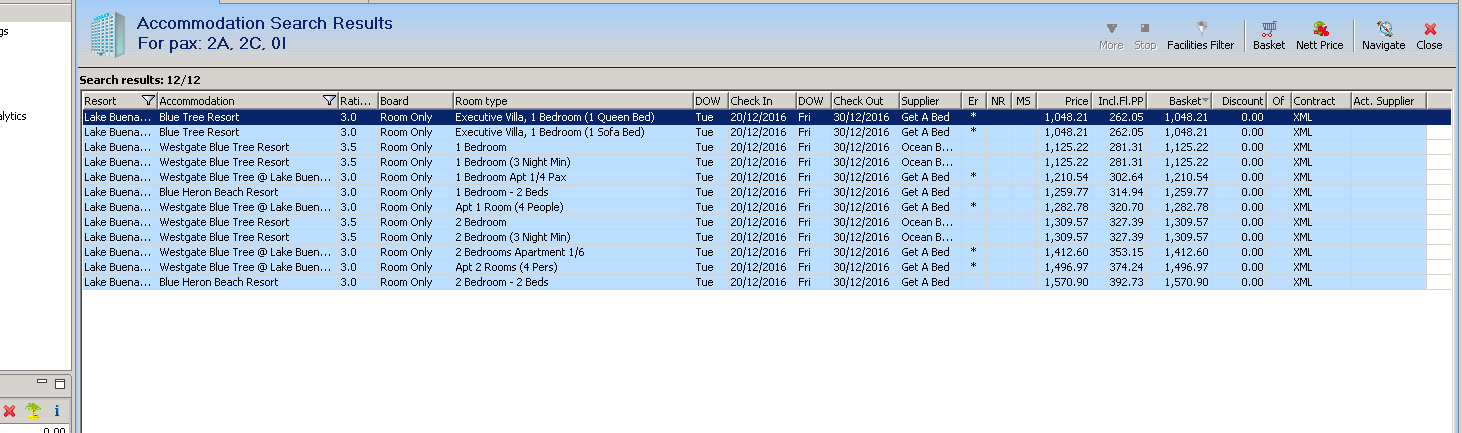Close the Accommodation Search Results panel
The image size is (1462, 433).
[x=1429, y=36]
